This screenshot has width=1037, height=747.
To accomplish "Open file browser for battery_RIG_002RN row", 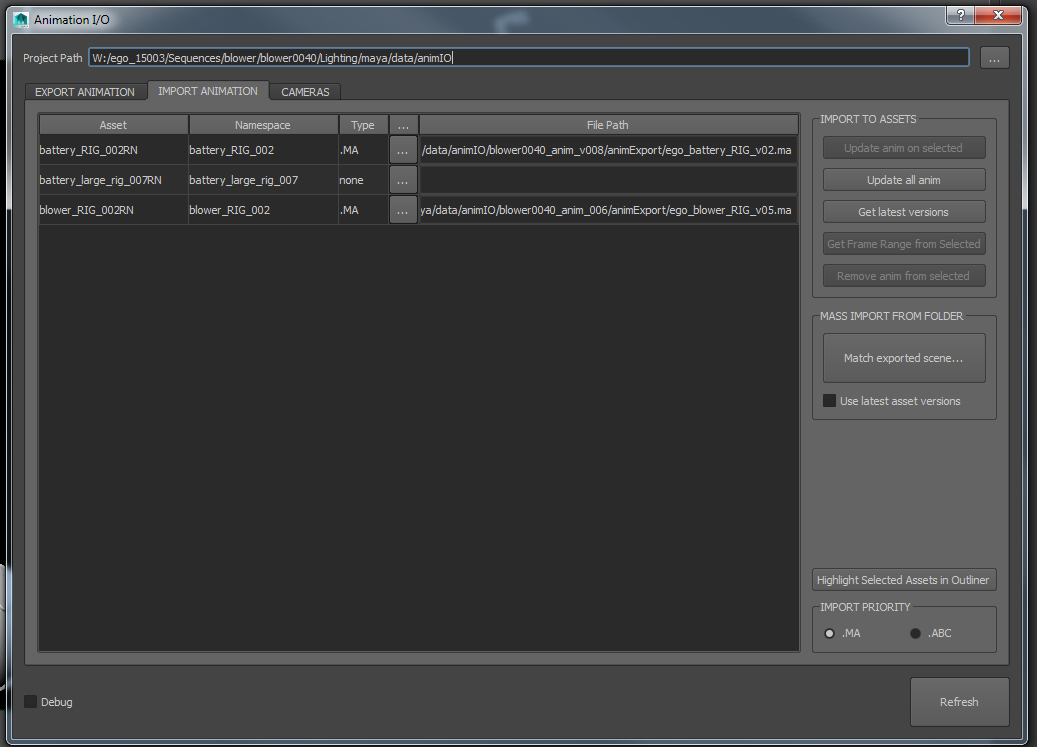I will [x=403, y=150].
